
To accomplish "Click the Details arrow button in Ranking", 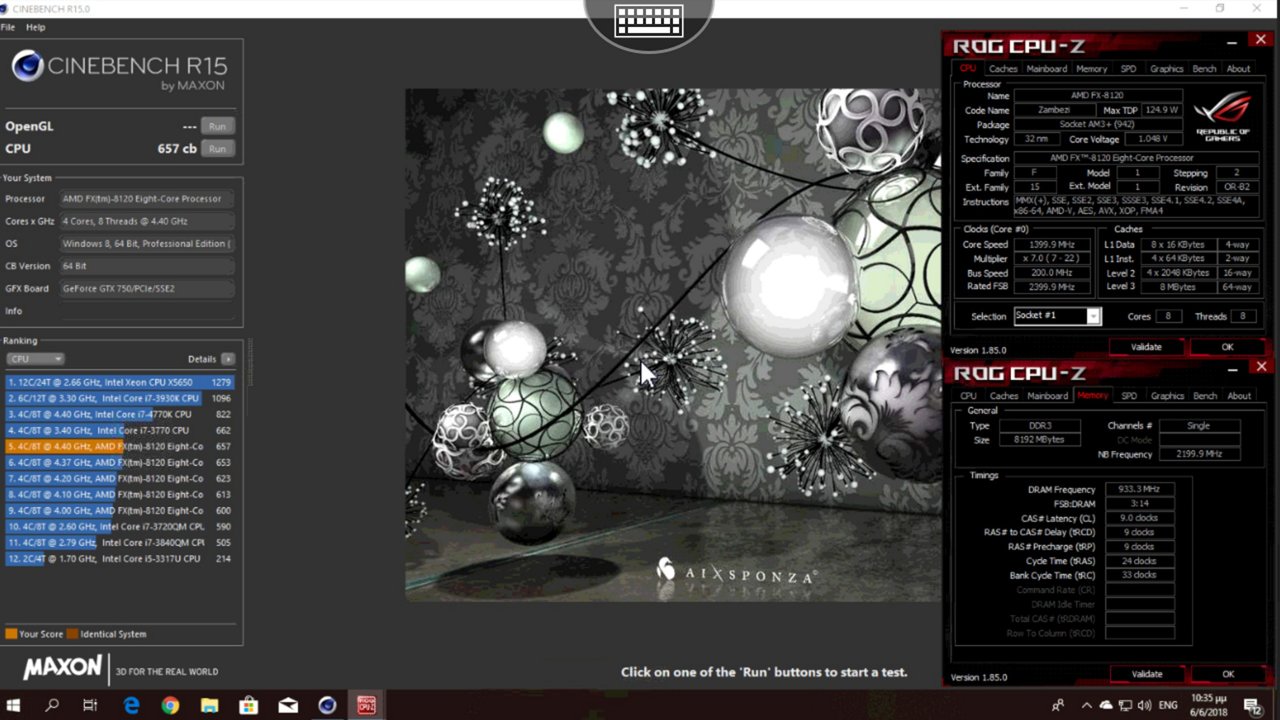I will [228, 359].
